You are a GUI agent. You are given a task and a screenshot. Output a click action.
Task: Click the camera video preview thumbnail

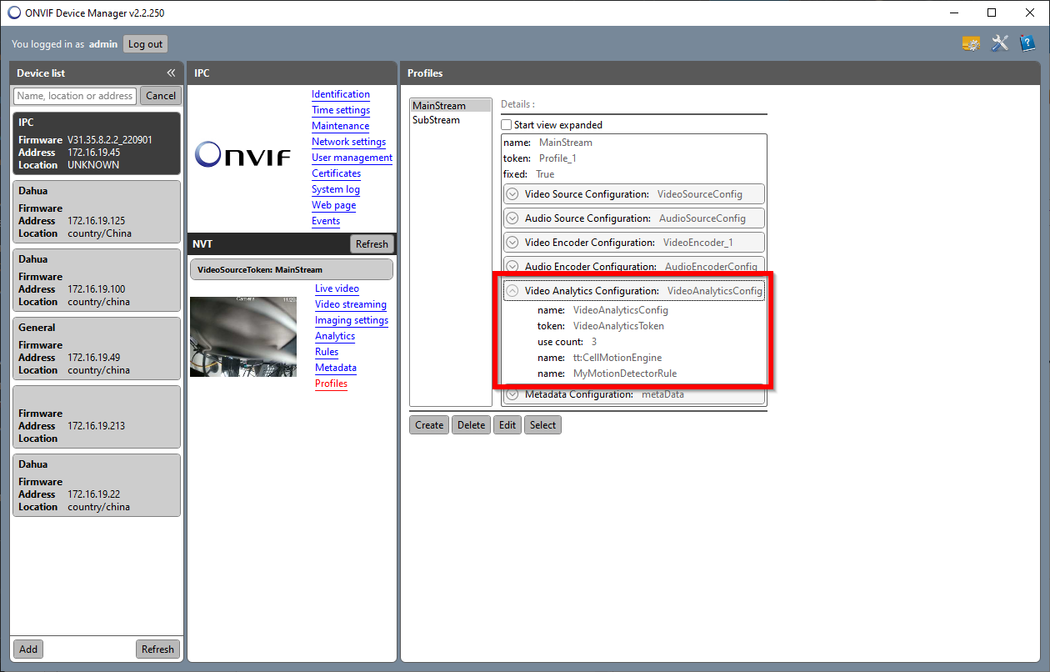[243, 337]
